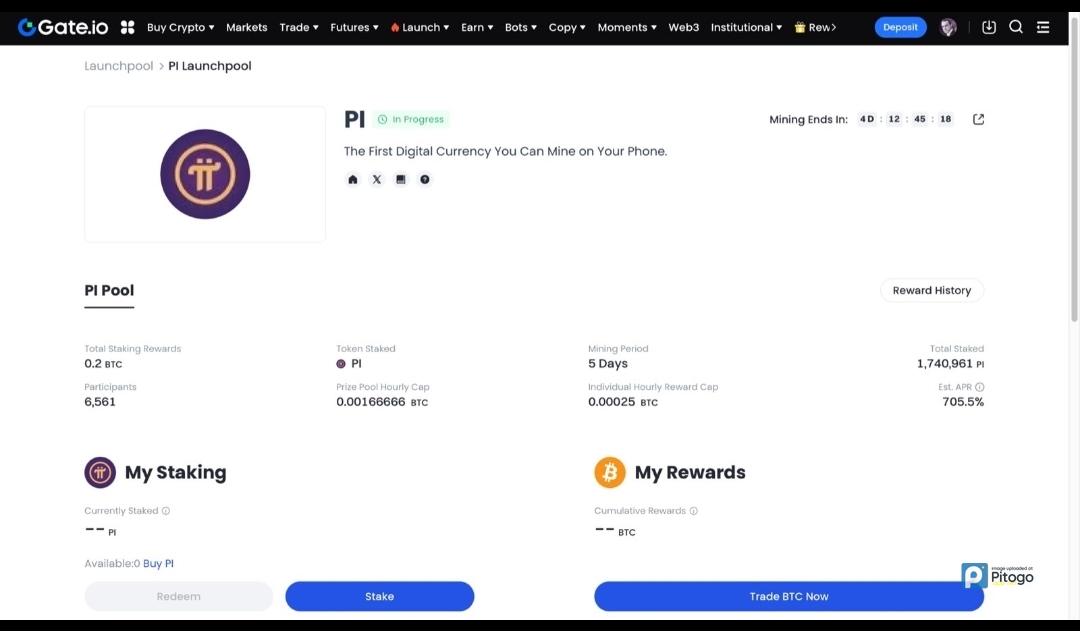Click the Currently Staked info icon

point(166,511)
